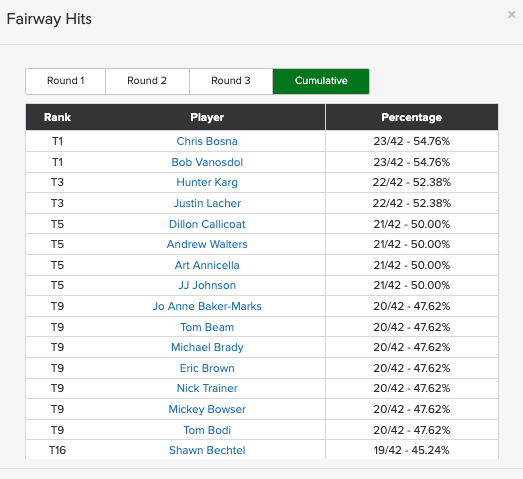The height and width of the screenshot is (479, 523).
Task: Click the Hunter Karg link
Action: coord(207,182)
